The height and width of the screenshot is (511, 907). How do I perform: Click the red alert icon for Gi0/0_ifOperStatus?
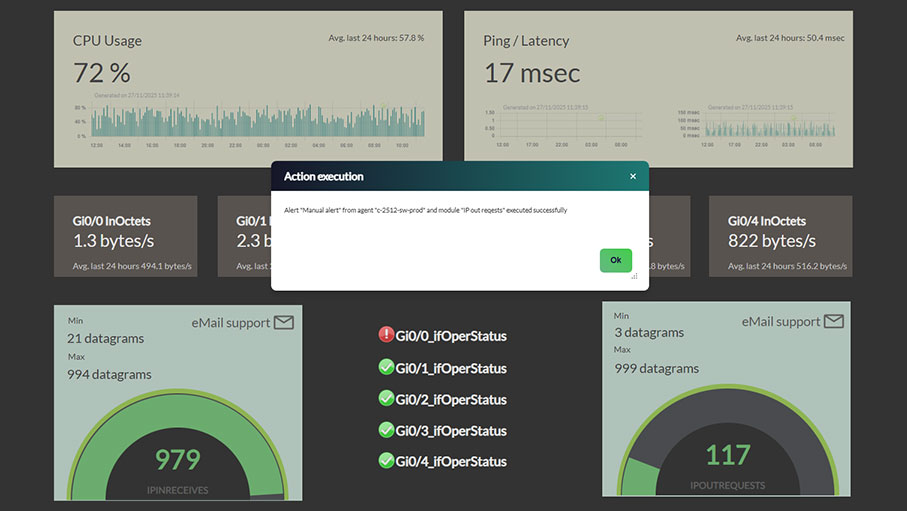386,334
